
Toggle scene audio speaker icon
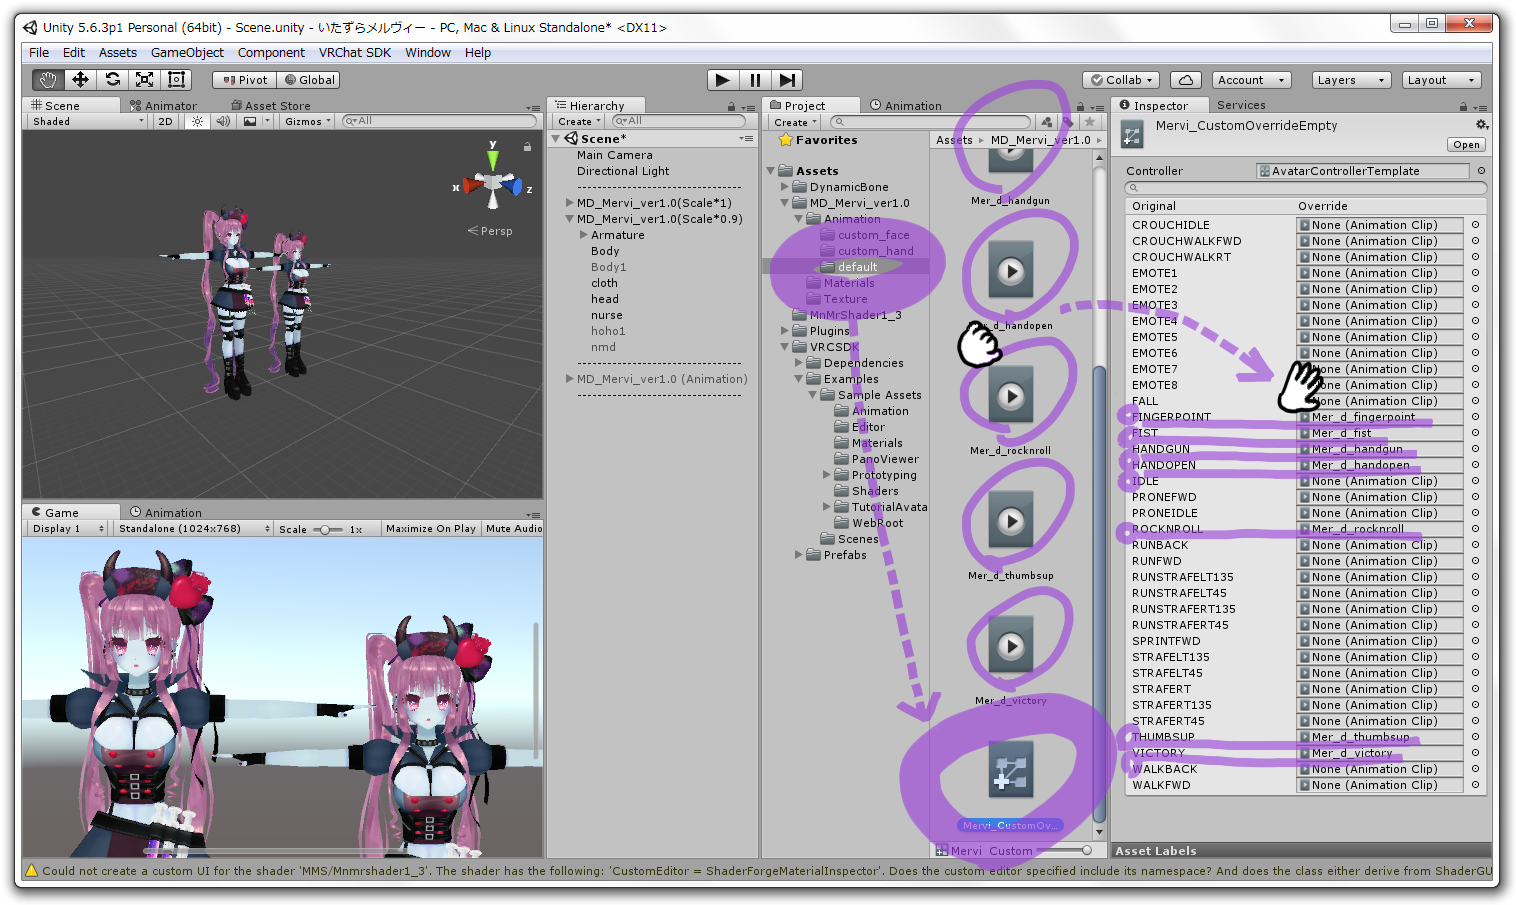tap(223, 121)
